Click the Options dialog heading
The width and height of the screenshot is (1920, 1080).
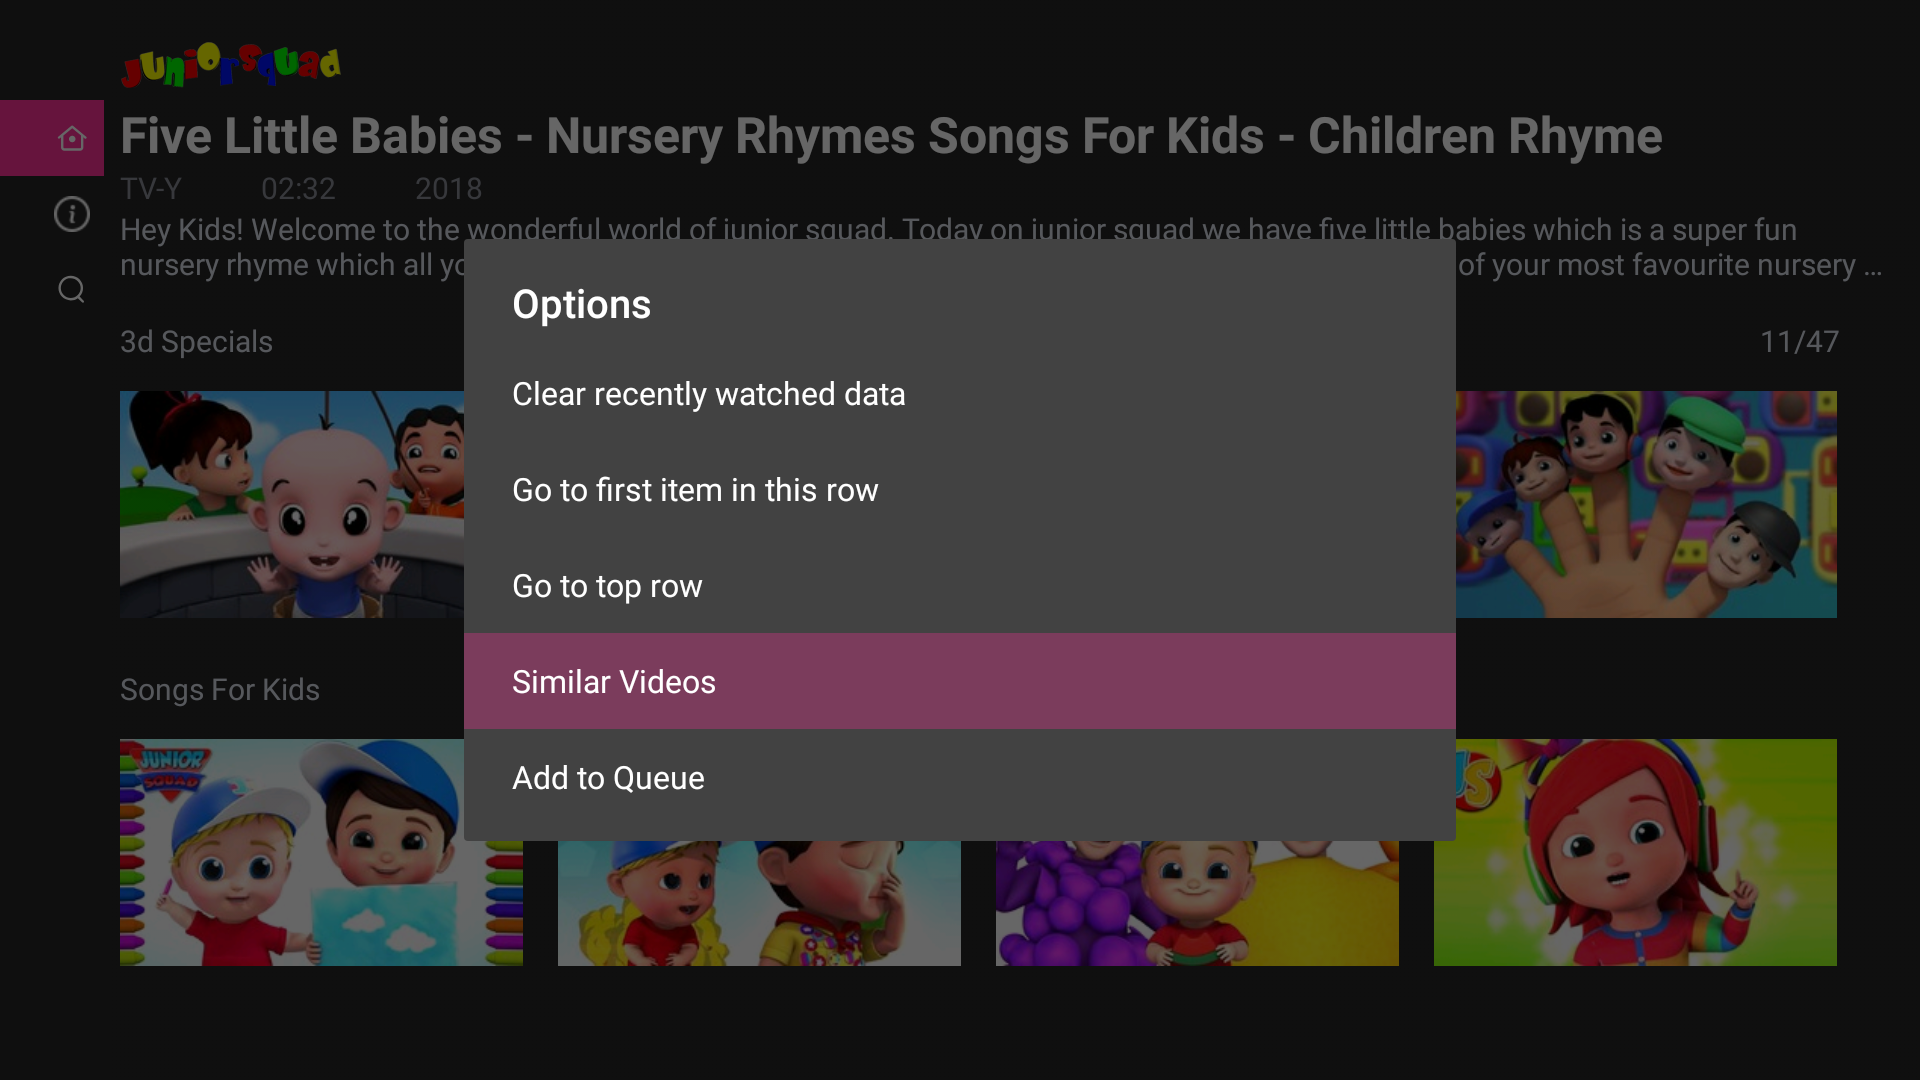click(581, 304)
